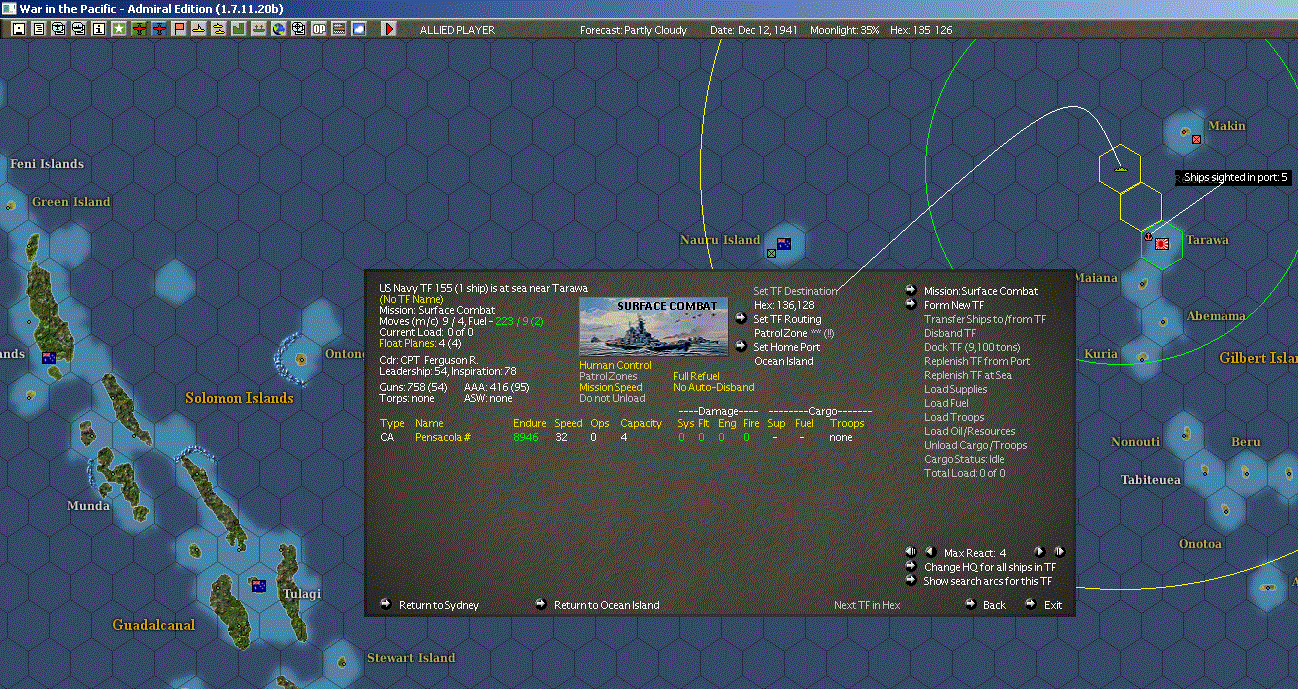Select the Pensacola ship name
This screenshot has height=689, width=1298.
[x=443, y=437]
